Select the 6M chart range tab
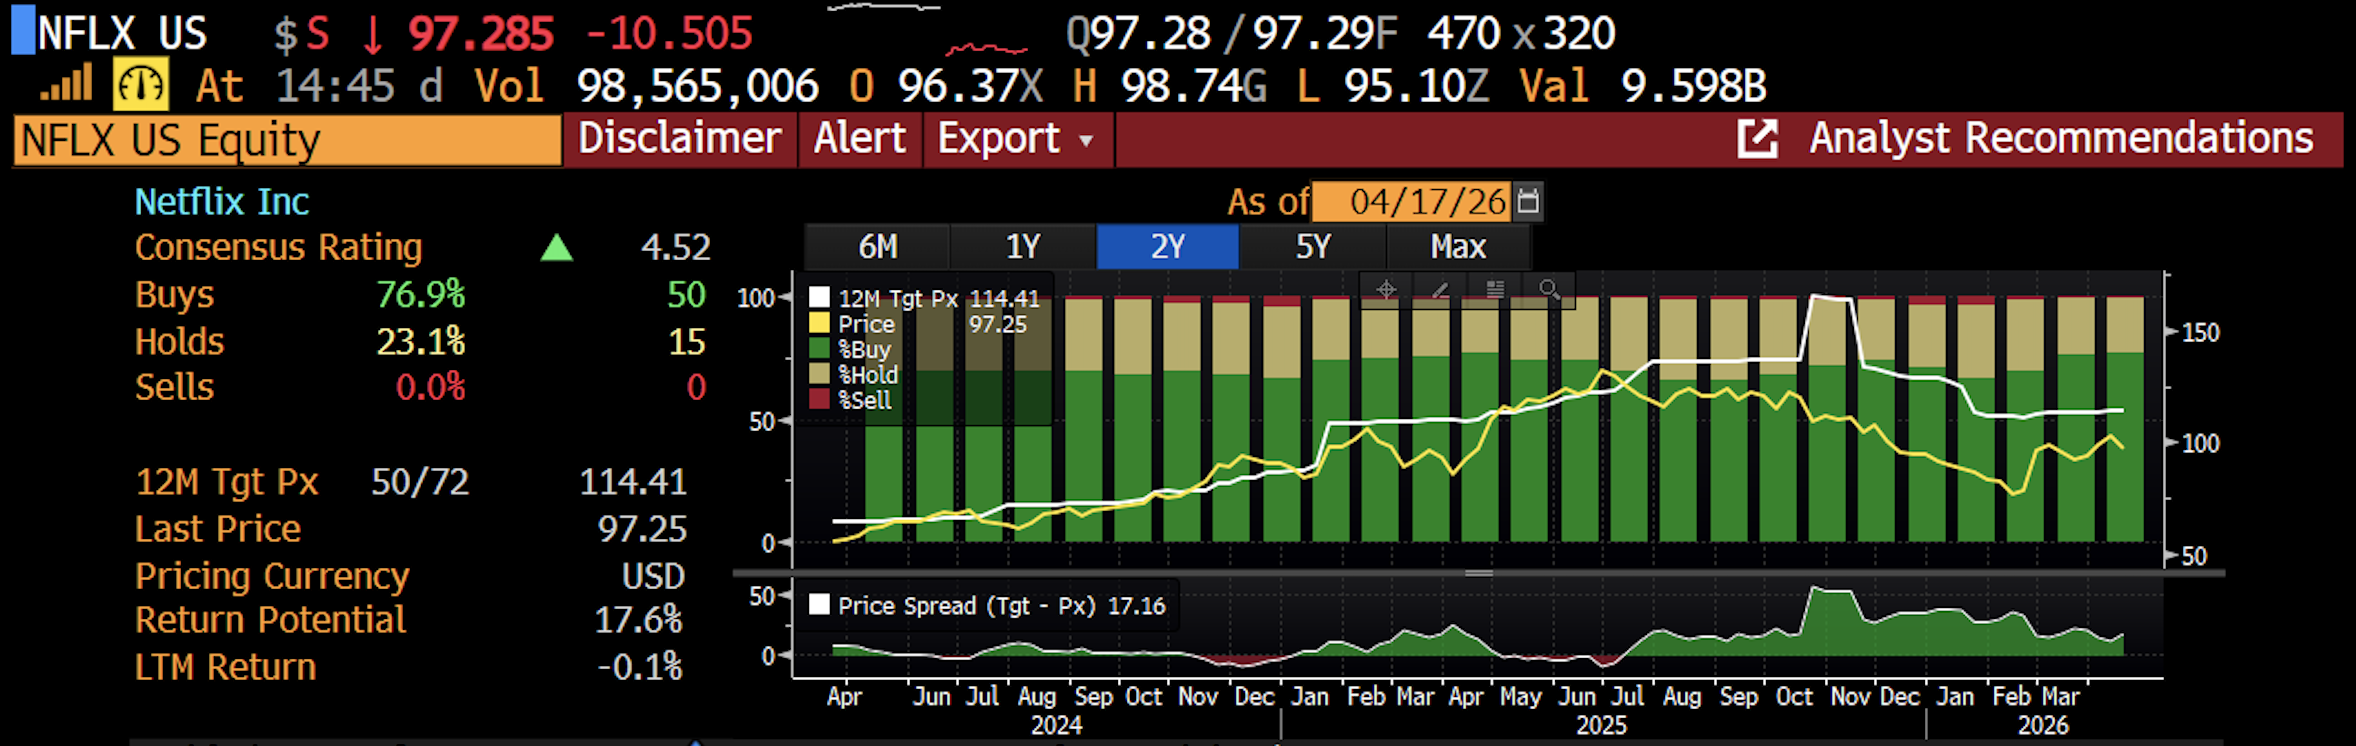 pos(878,246)
